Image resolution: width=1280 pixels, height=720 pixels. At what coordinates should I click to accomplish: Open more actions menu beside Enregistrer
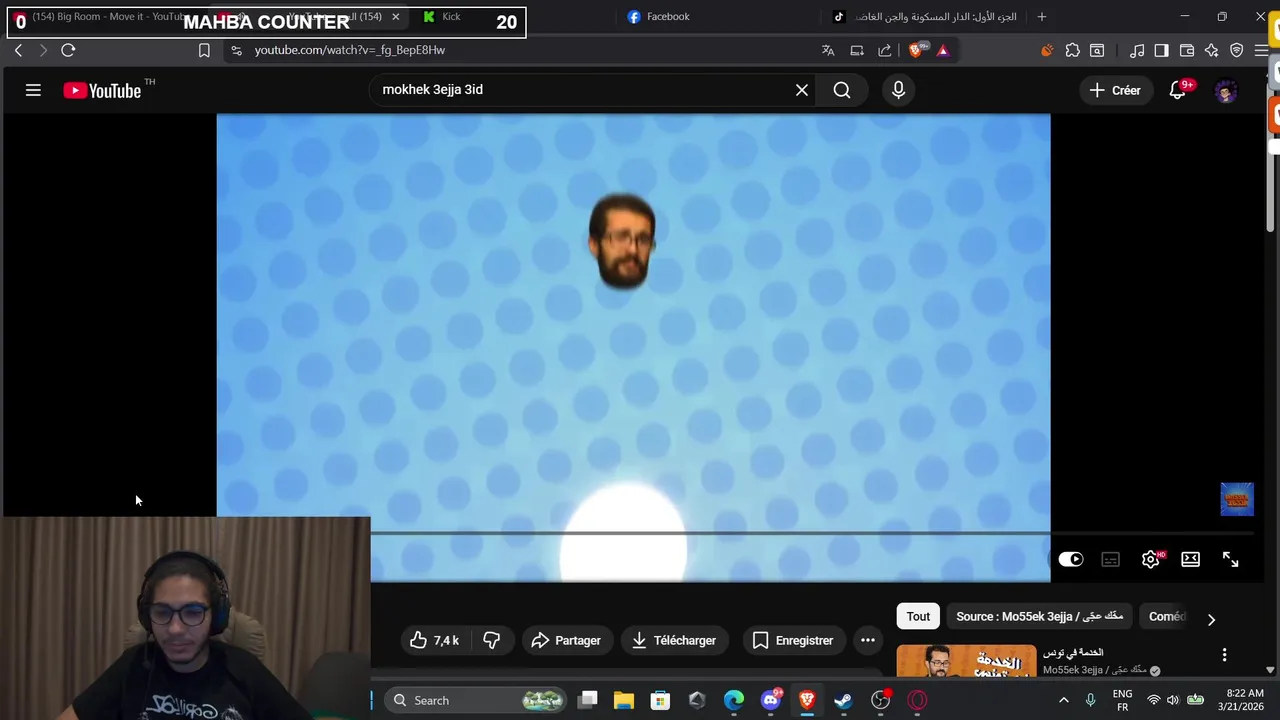coord(868,640)
